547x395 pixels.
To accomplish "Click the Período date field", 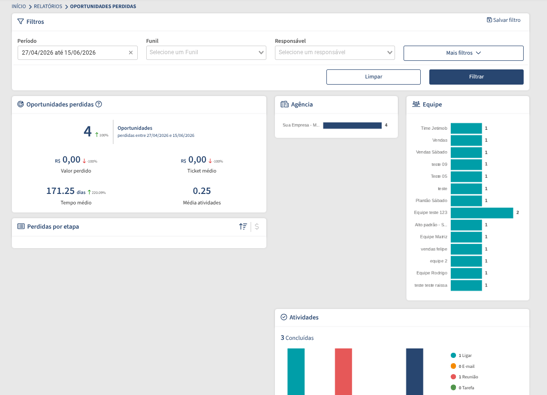I will click(x=77, y=53).
